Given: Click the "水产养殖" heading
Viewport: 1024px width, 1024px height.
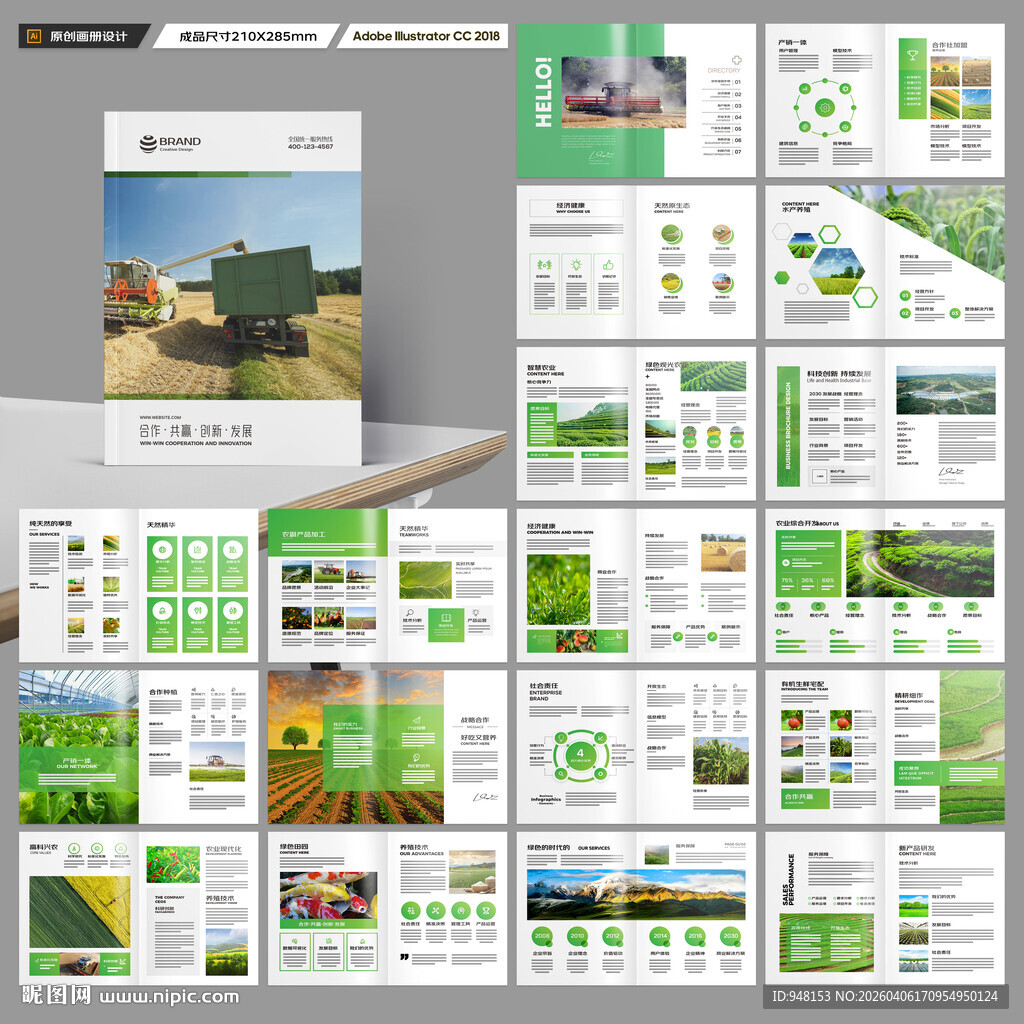Looking at the screenshot, I should click(x=796, y=210).
